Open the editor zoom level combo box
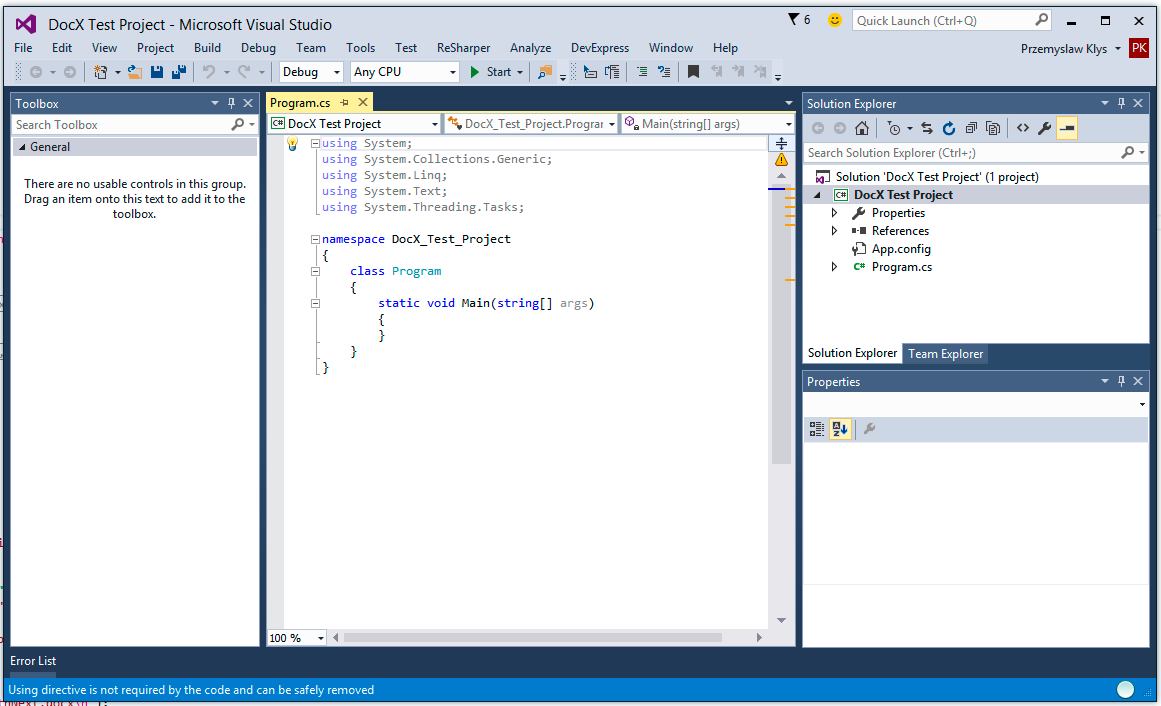 (296, 637)
